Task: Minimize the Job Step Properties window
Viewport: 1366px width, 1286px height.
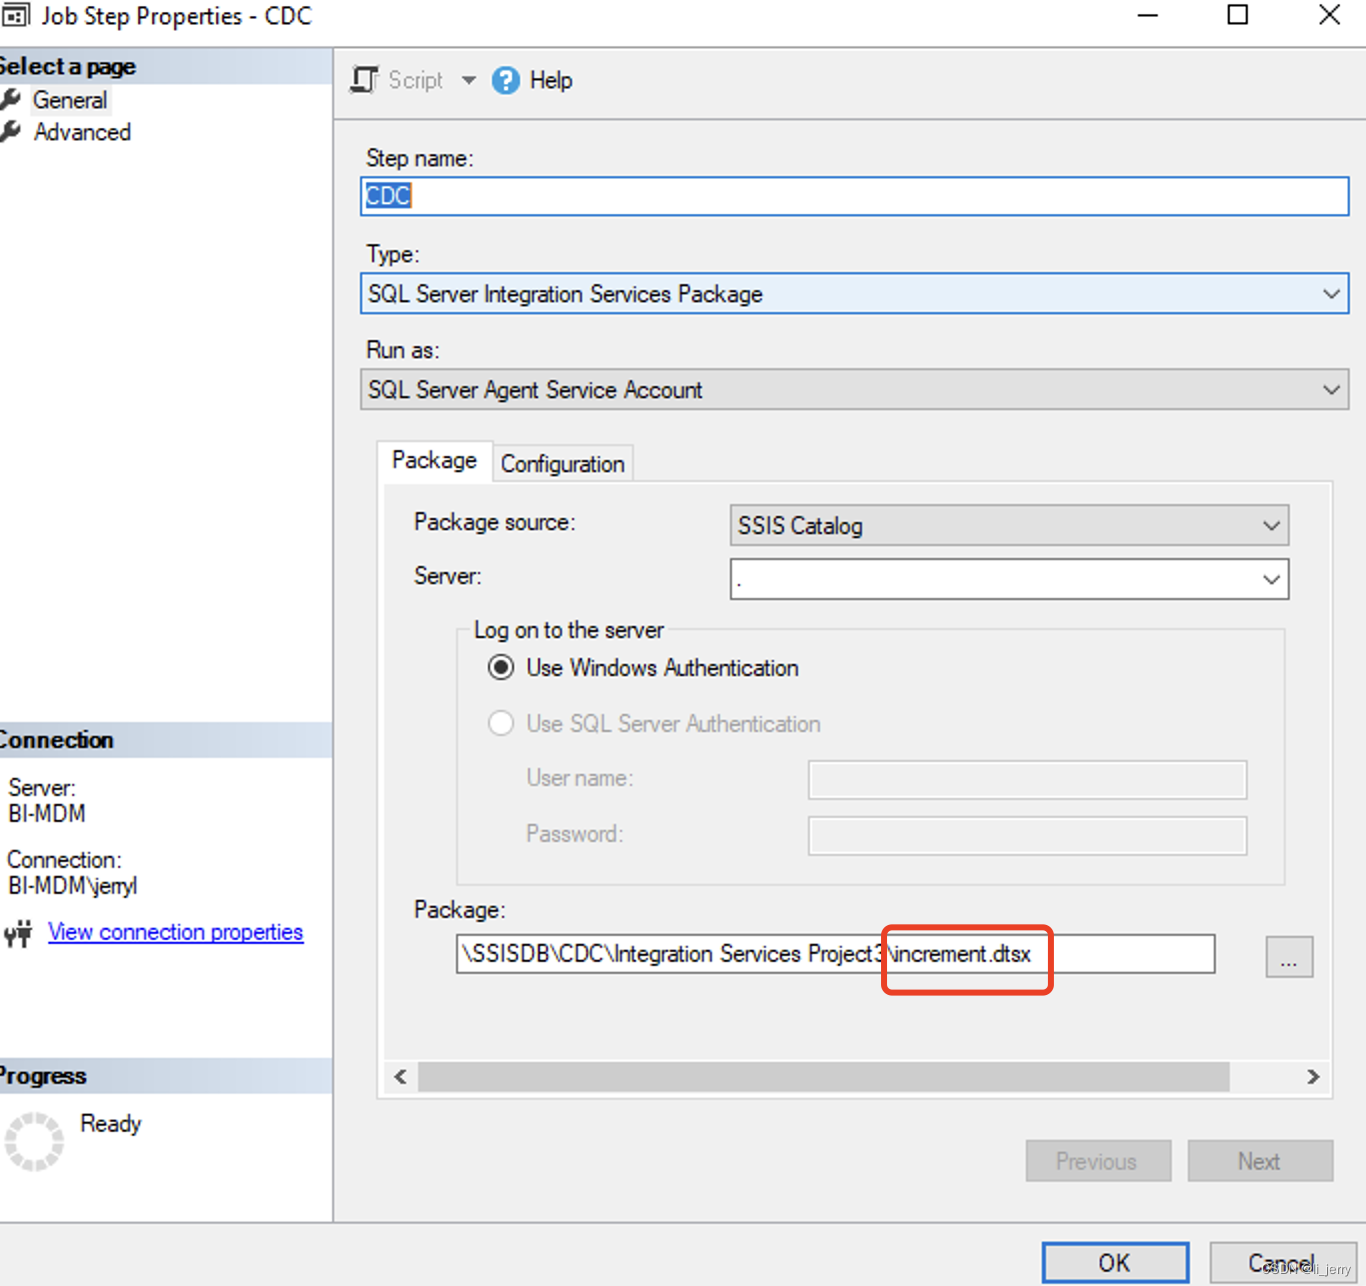Action: click(1147, 15)
